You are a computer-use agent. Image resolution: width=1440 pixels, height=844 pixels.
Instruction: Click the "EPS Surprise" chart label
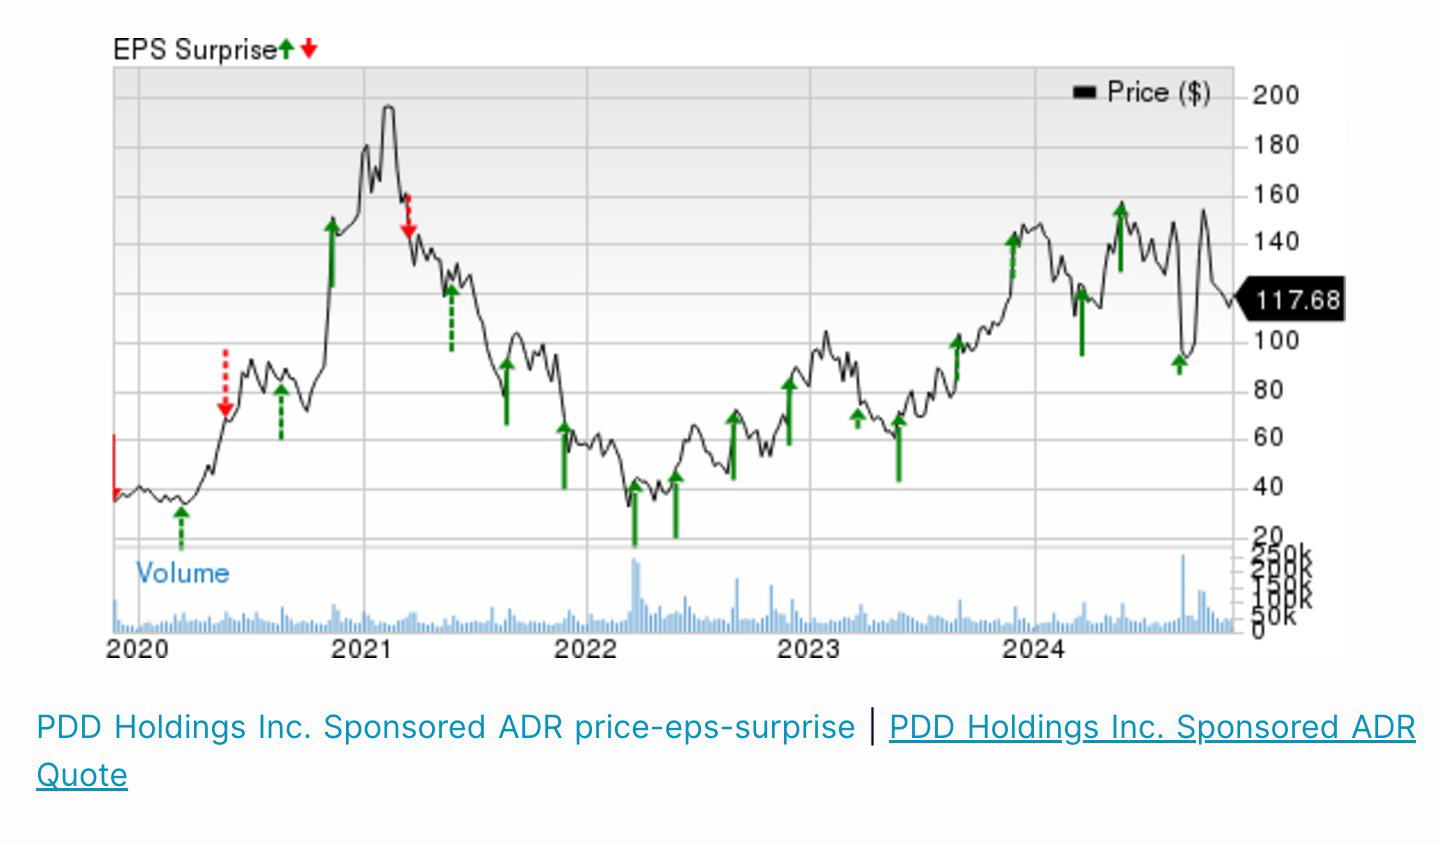tap(194, 49)
